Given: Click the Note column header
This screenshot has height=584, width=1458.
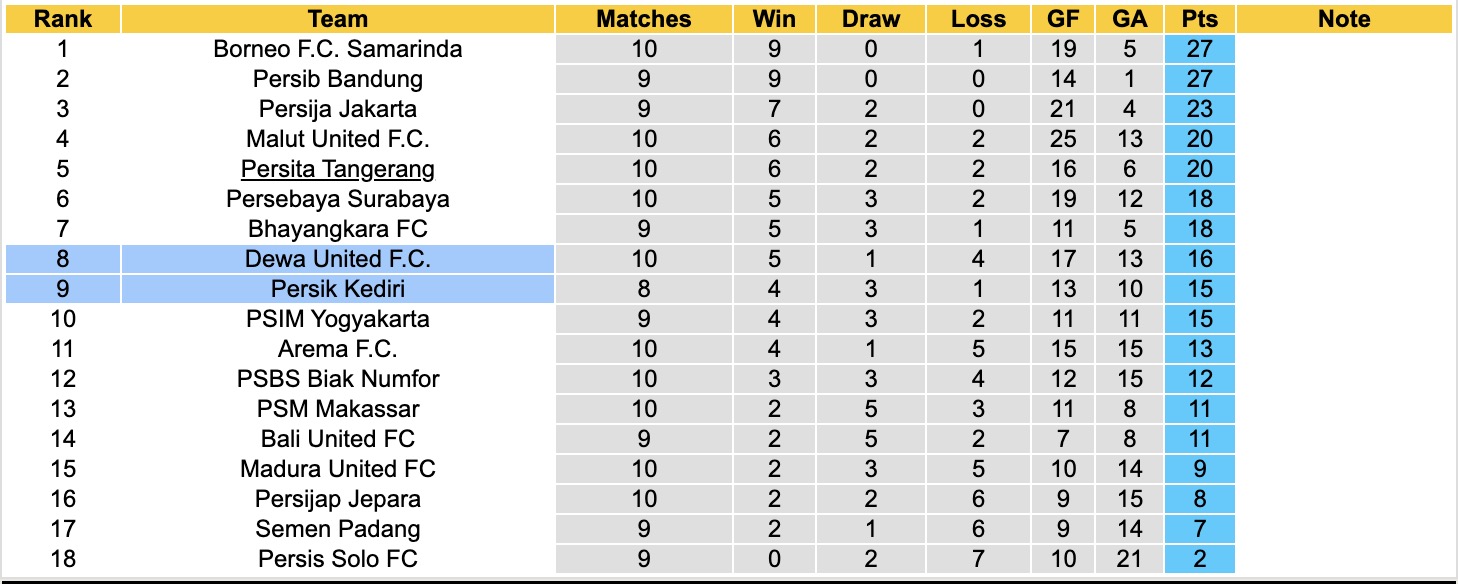Looking at the screenshot, I should [1344, 19].
